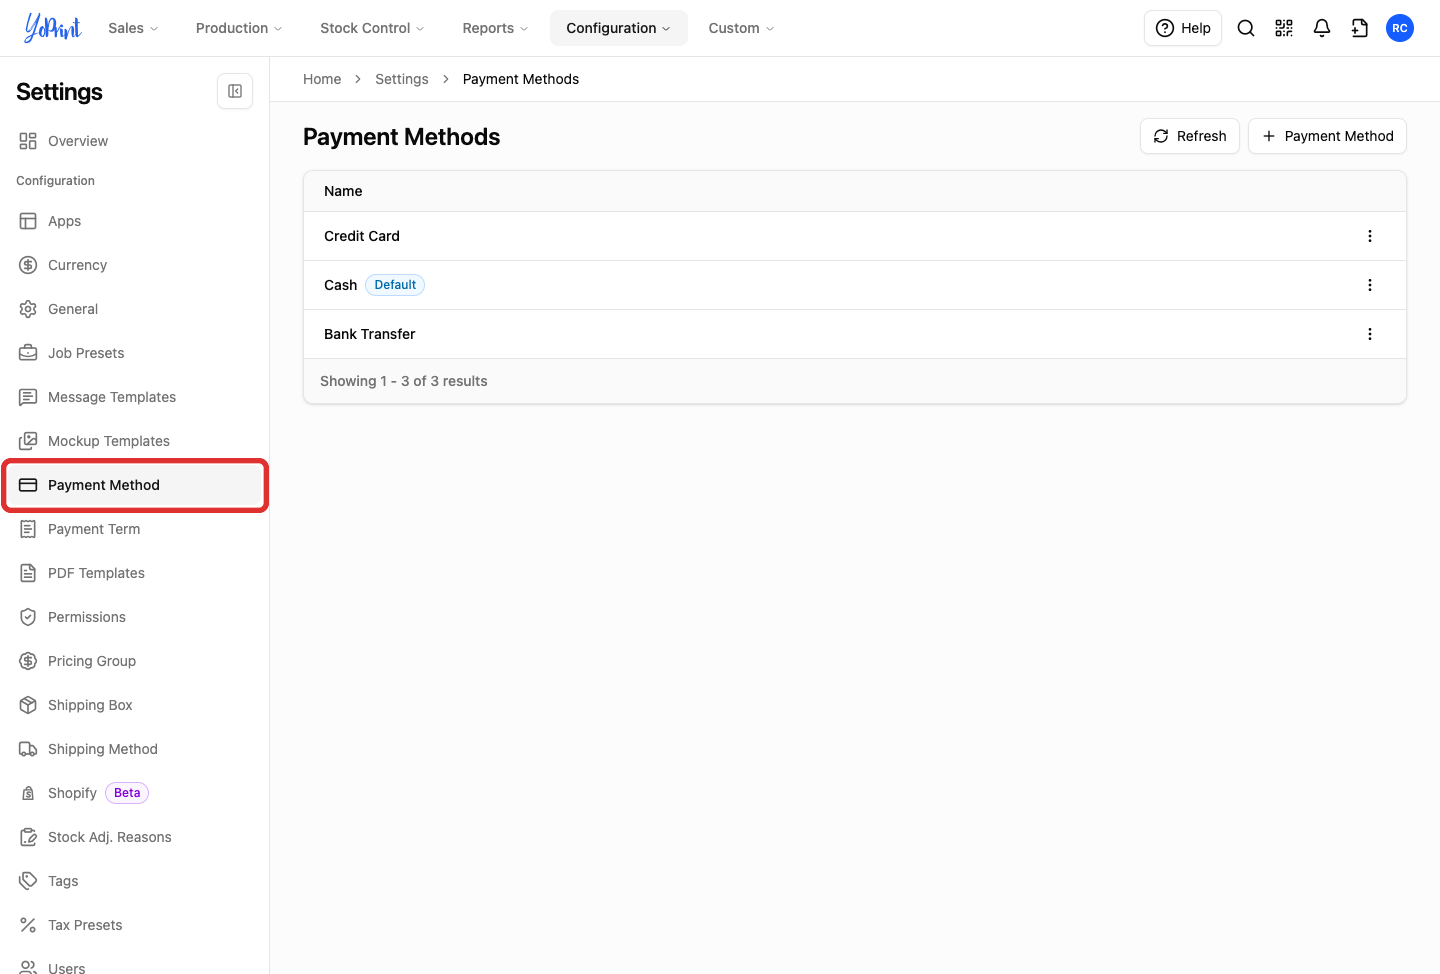Open the search icon in top bar

[x=1246, y=28]
